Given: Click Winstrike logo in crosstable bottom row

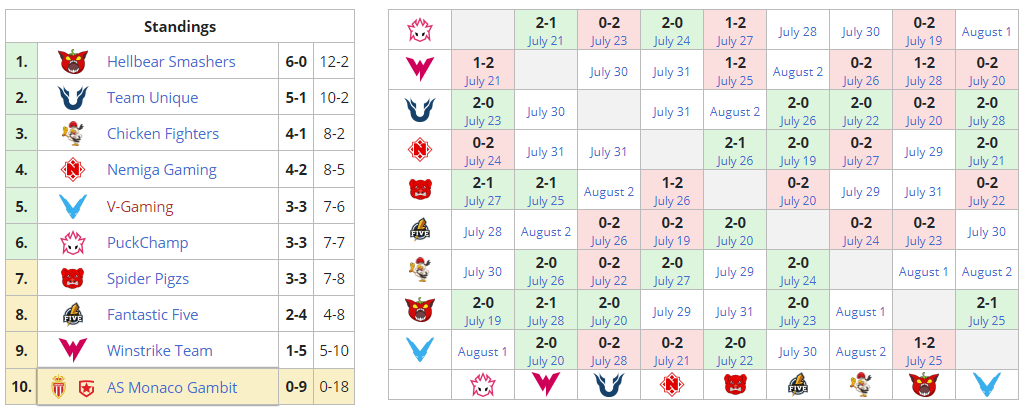Looking at the screenshot, I should [x=545, y=385].
